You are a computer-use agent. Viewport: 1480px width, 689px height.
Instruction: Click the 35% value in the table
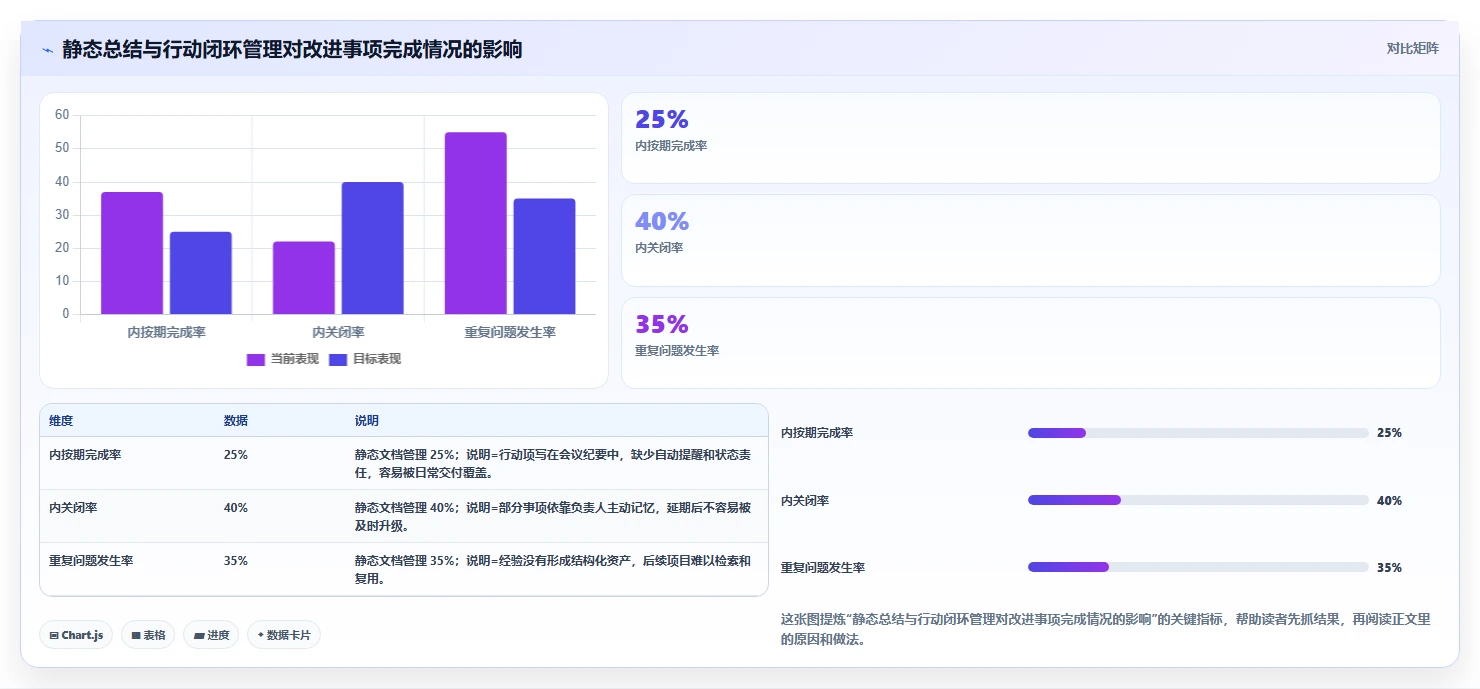[x=236, y=560]
